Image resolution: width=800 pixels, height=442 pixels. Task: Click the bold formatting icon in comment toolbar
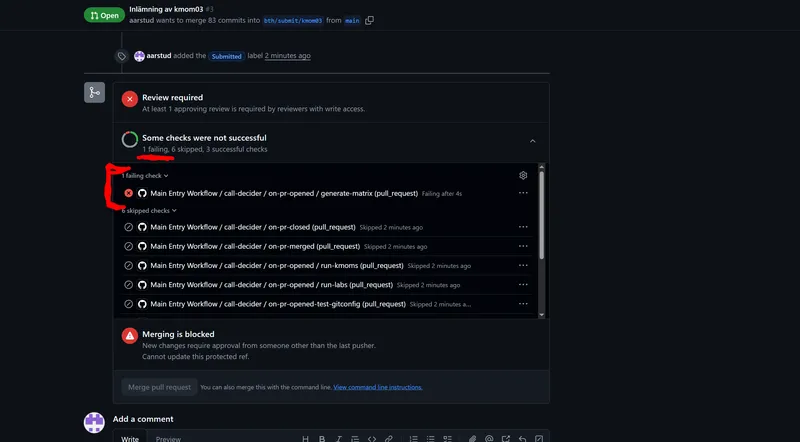[x=321, y=438]
